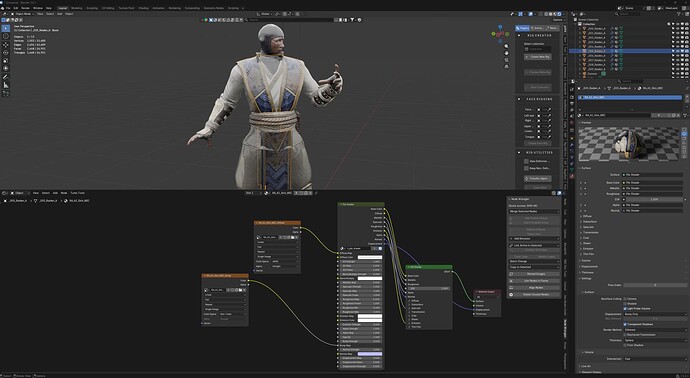Click the Link Active to Selected link icon
Screen dimensions: 690x378
tap(511, 245)
